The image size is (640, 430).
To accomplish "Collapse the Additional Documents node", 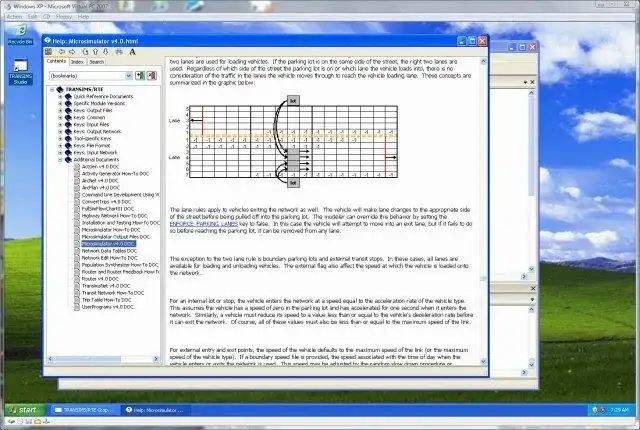I will point(60,160).
